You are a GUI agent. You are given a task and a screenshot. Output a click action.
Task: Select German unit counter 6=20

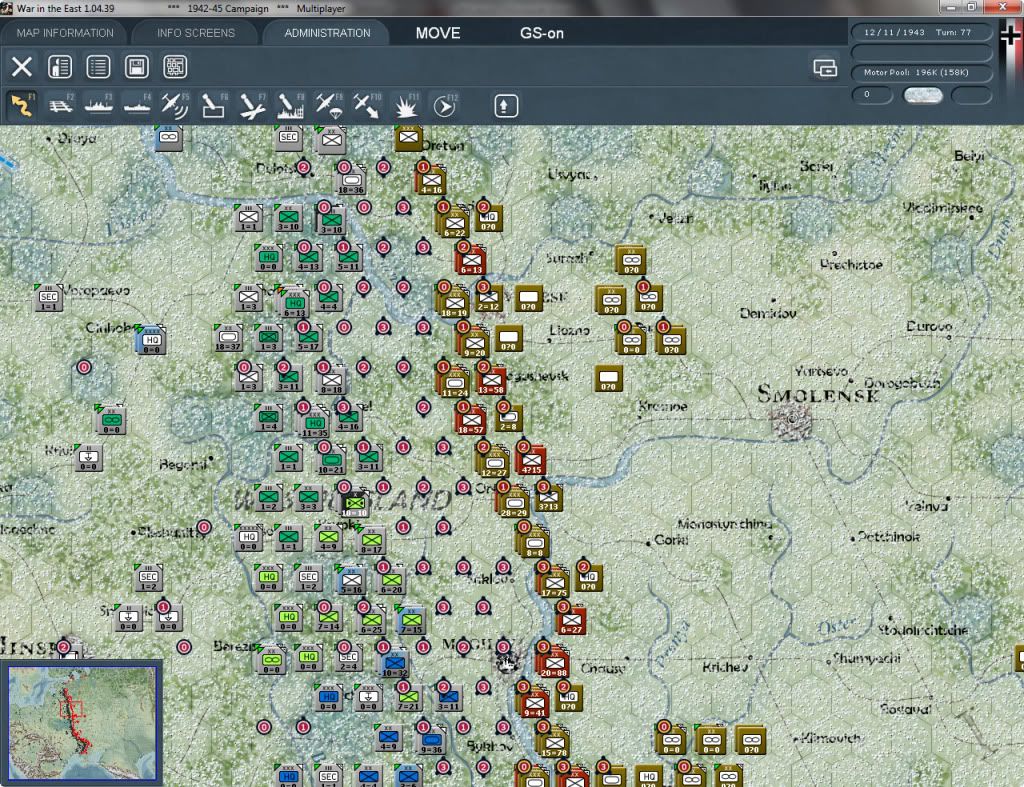391,580
